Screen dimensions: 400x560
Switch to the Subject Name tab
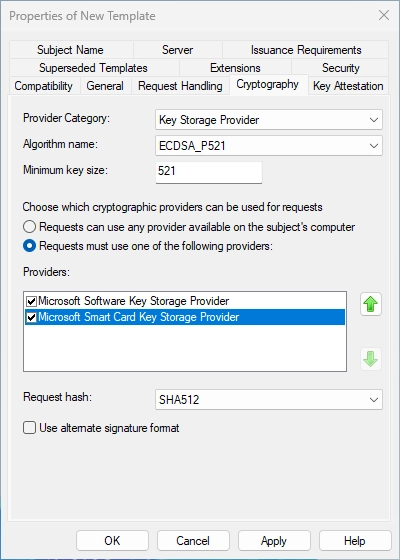tap(70, 50)
